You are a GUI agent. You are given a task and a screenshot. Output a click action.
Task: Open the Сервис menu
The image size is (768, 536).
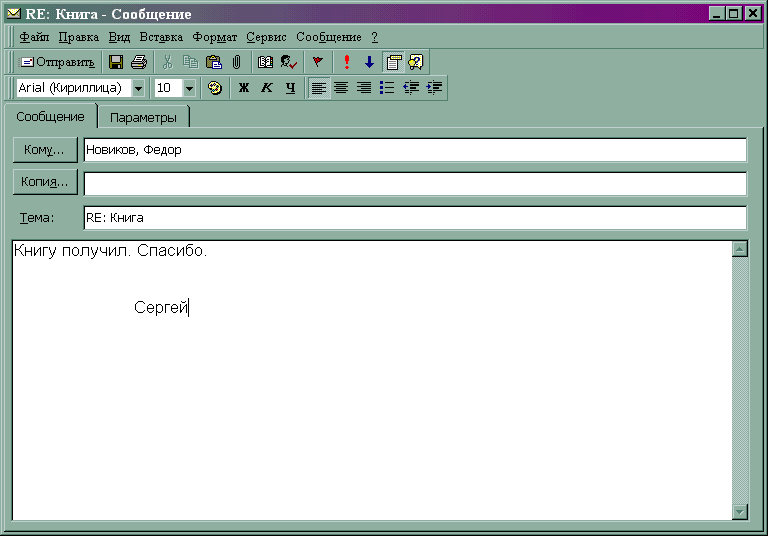[266, 37]
